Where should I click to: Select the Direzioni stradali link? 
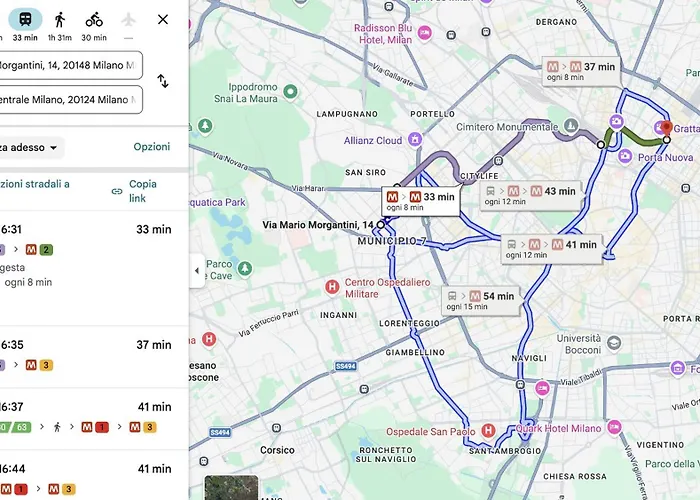point(35,184)
